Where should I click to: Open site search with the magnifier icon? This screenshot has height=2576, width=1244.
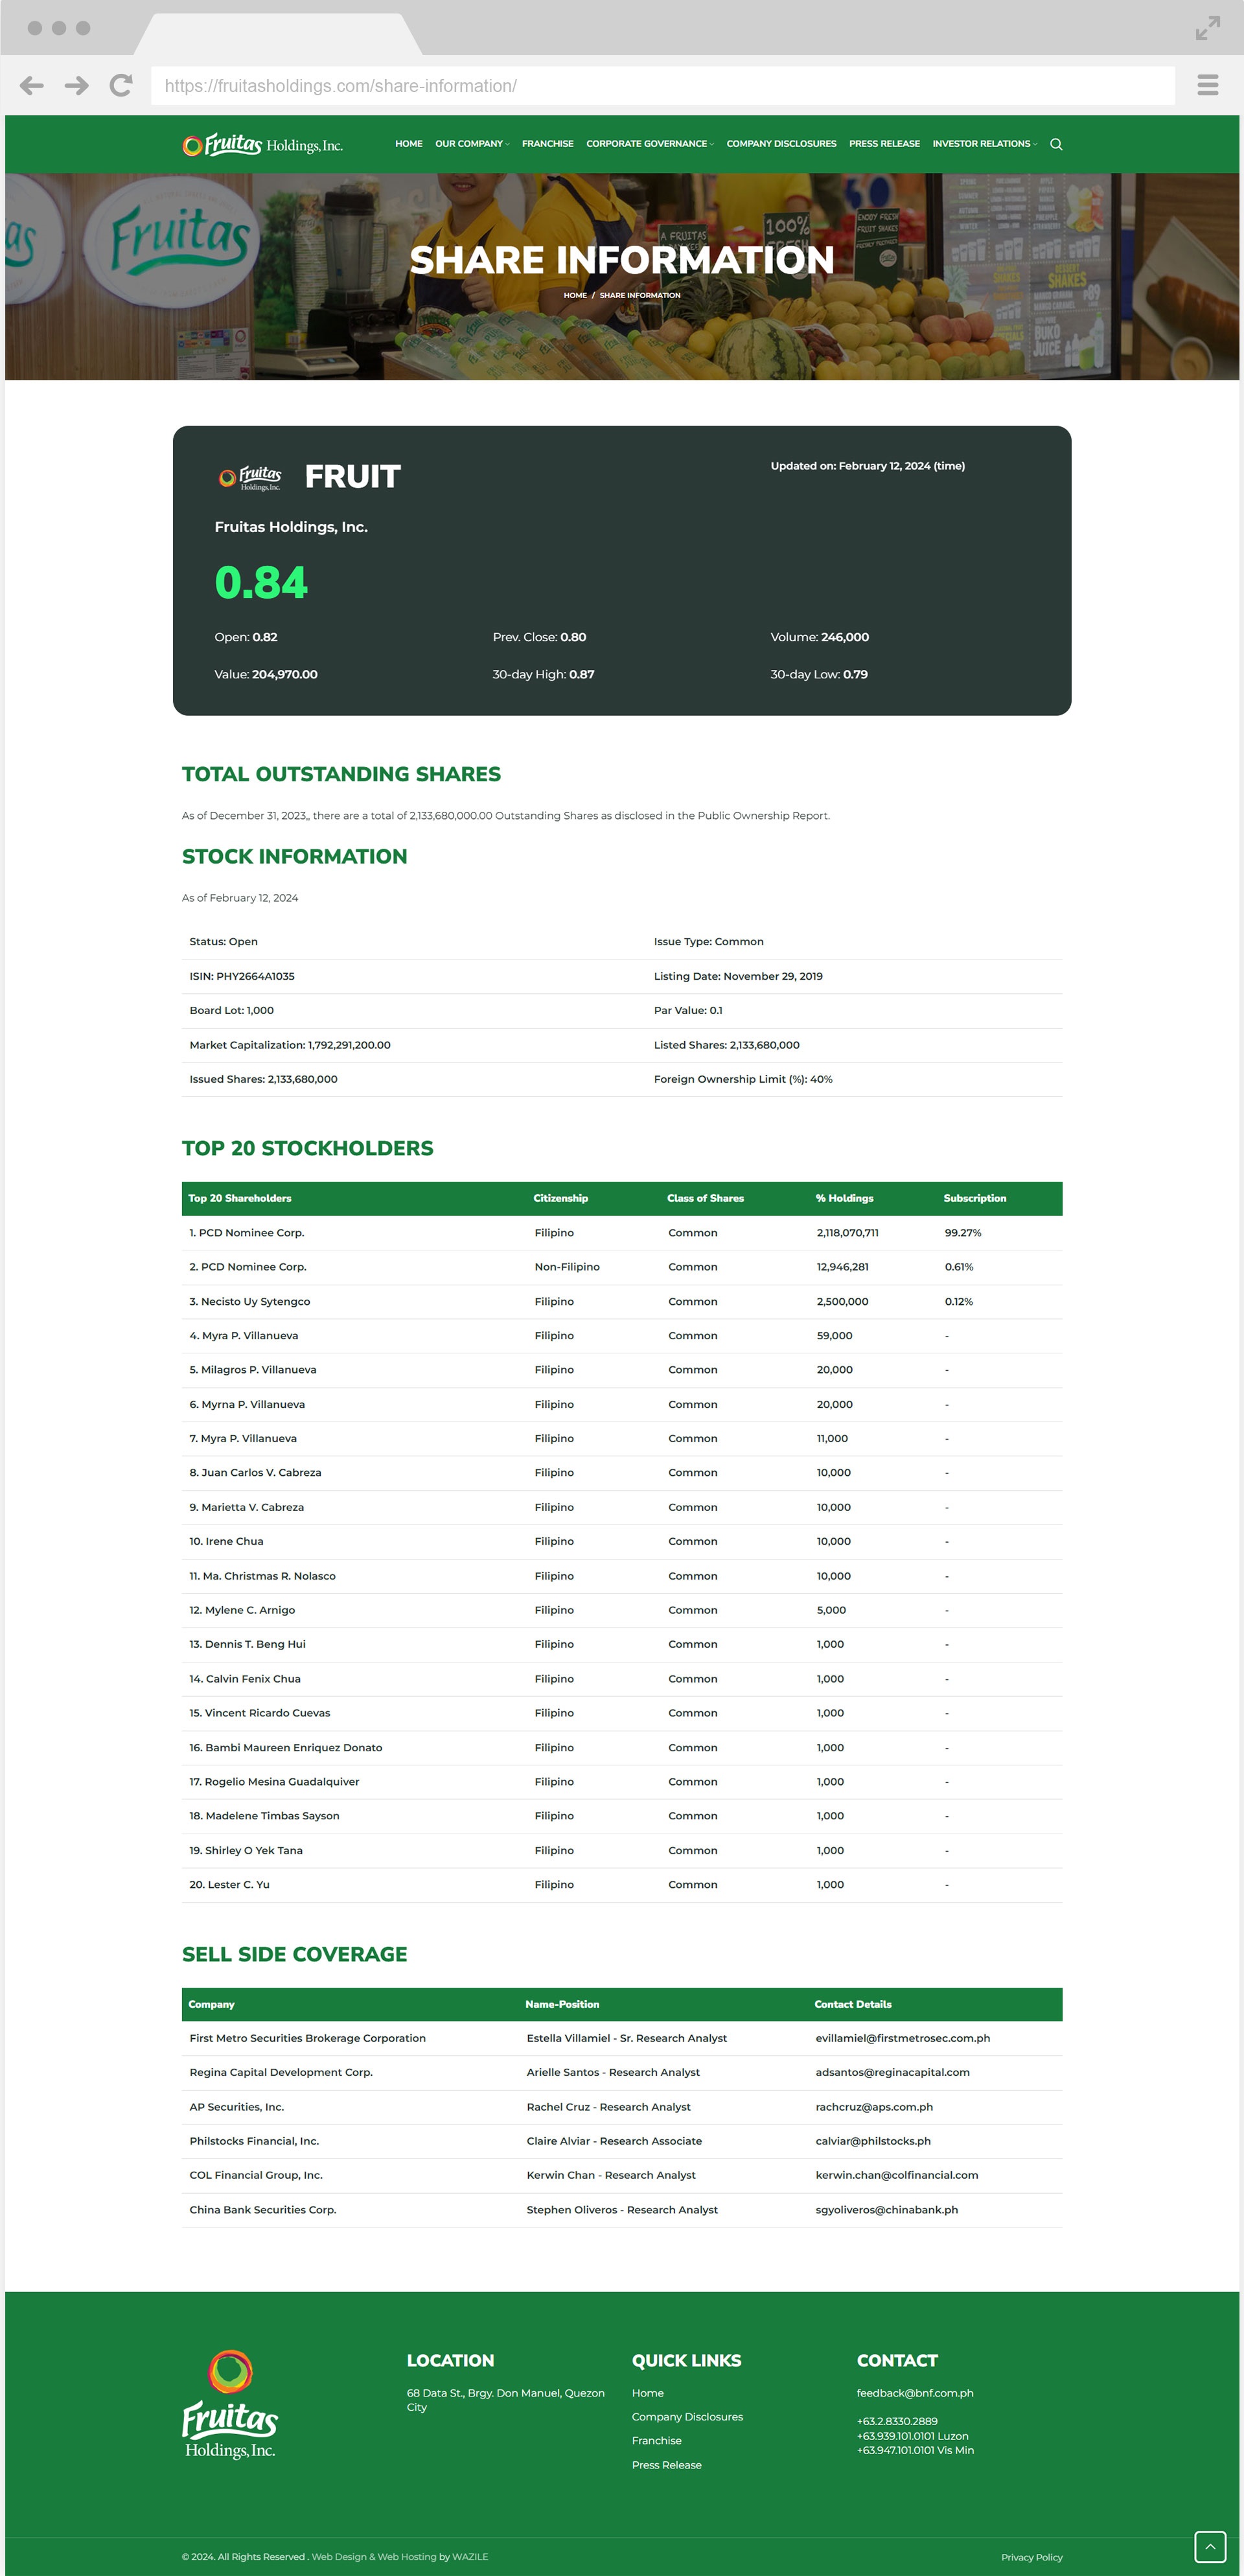(1056, 144)
